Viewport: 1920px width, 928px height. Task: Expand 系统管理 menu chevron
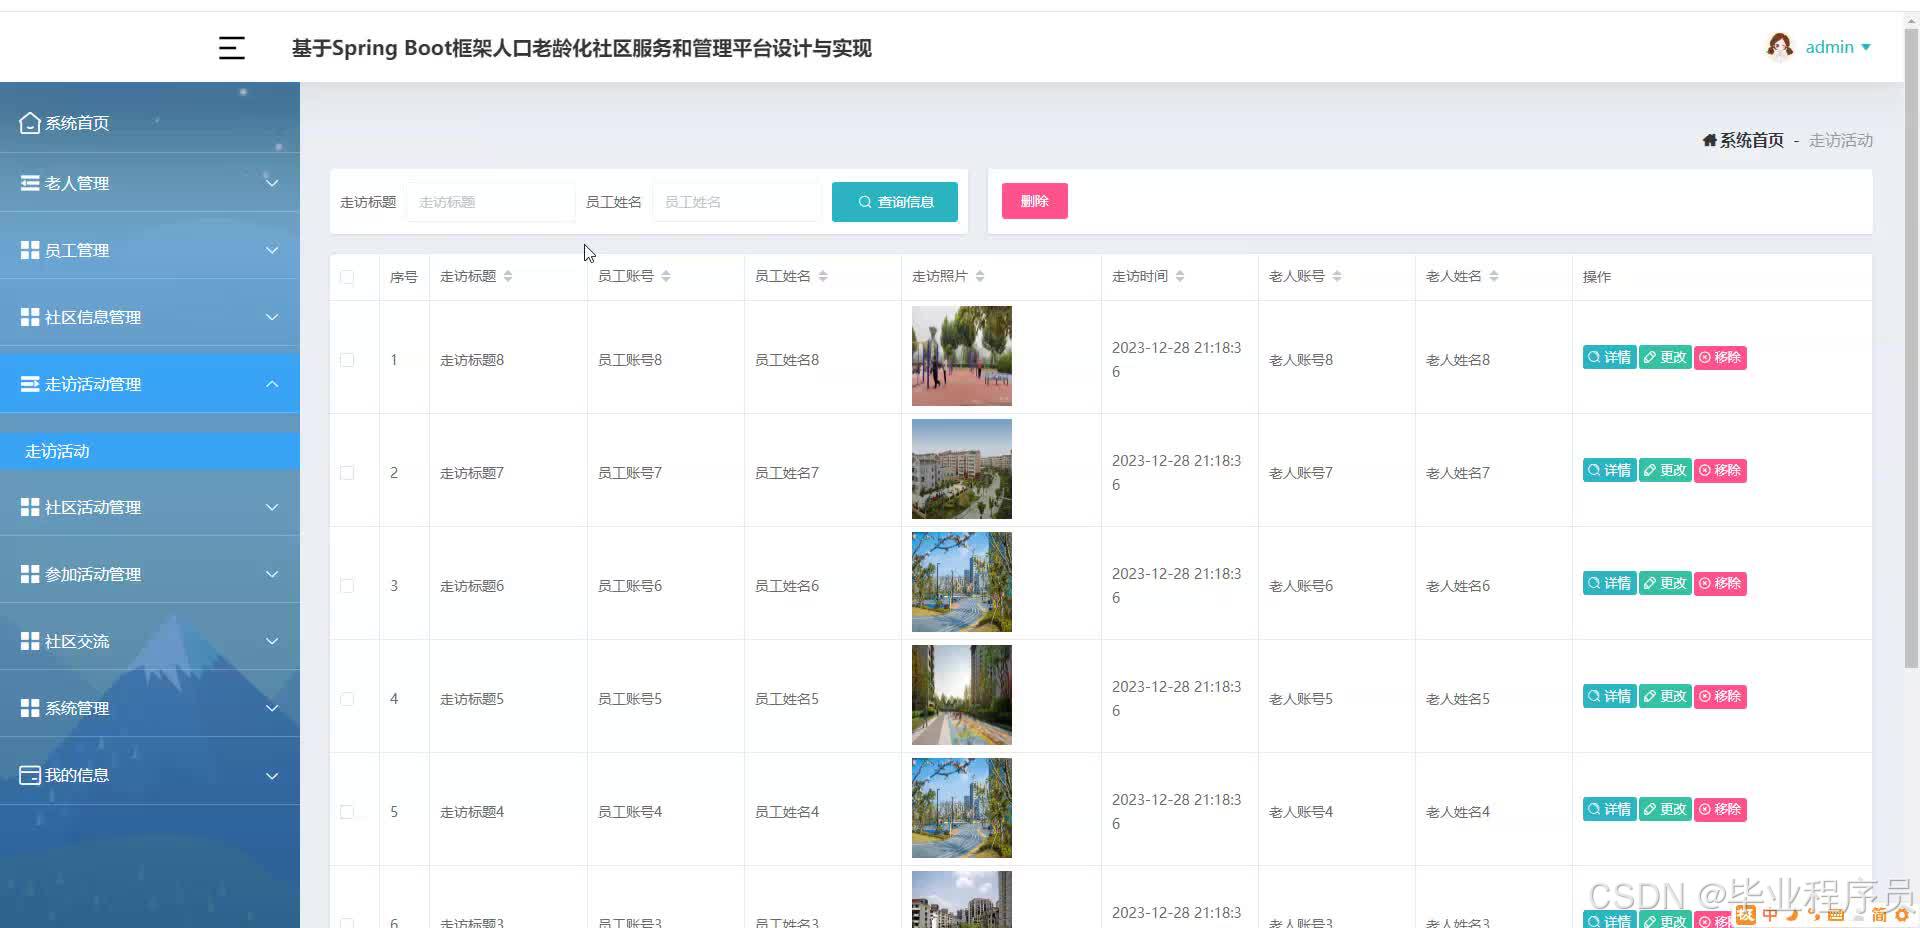tap(272, 708)
